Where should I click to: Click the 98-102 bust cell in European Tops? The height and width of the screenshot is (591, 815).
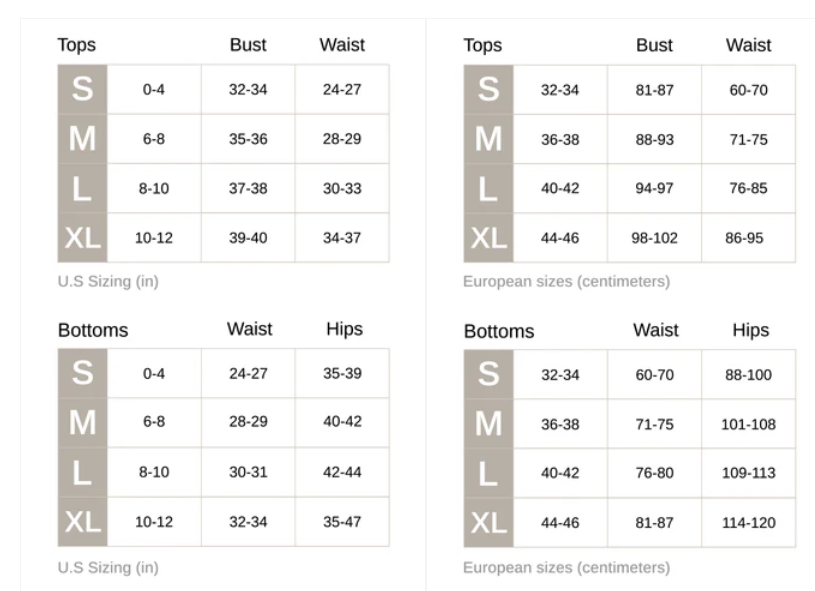pos(654,238)
